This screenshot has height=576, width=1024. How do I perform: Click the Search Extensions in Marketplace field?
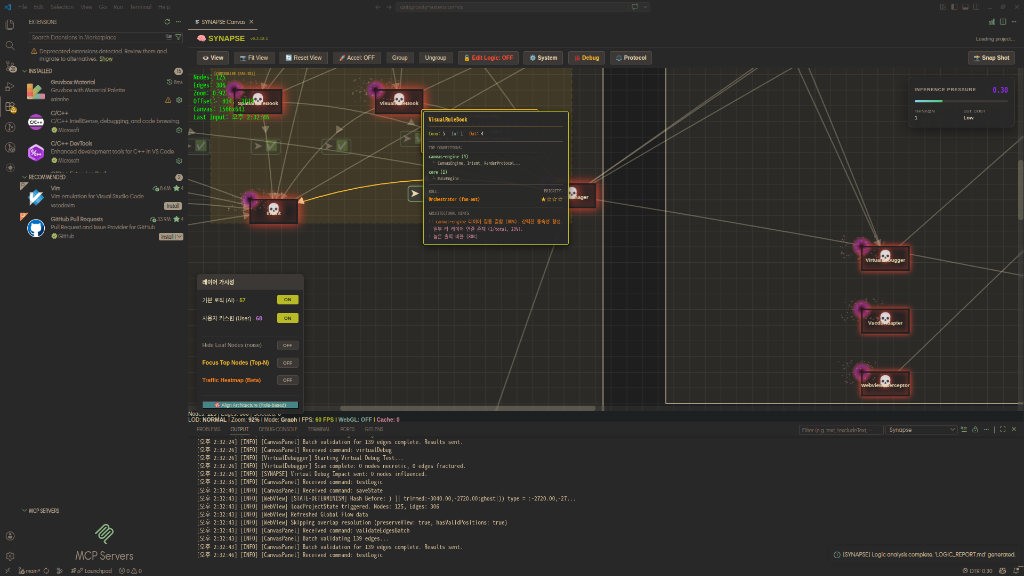pyautogui.click(x=98, y=37)
